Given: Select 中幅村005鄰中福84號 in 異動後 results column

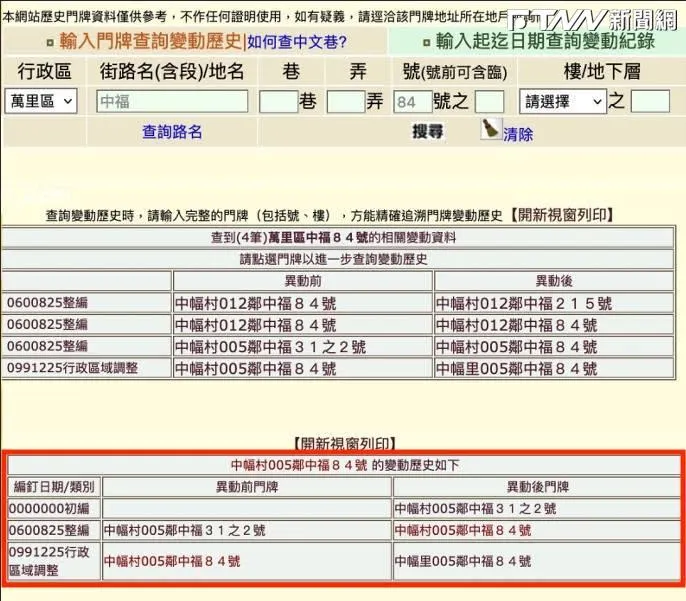Looking at the screenshot, I should (x=516, y=347).
